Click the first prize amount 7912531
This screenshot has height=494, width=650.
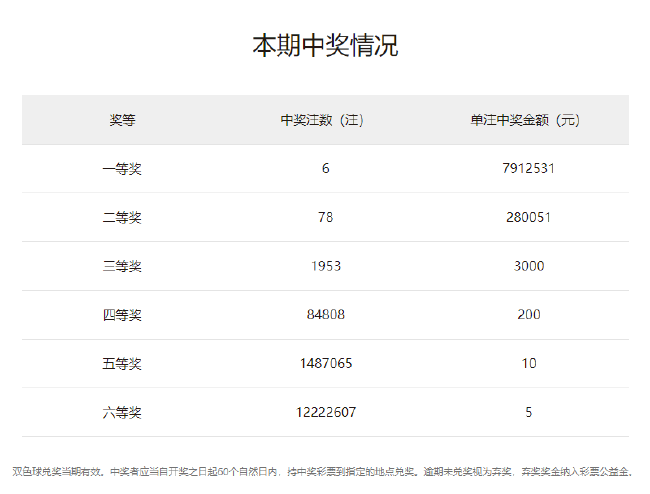(528, 168)
